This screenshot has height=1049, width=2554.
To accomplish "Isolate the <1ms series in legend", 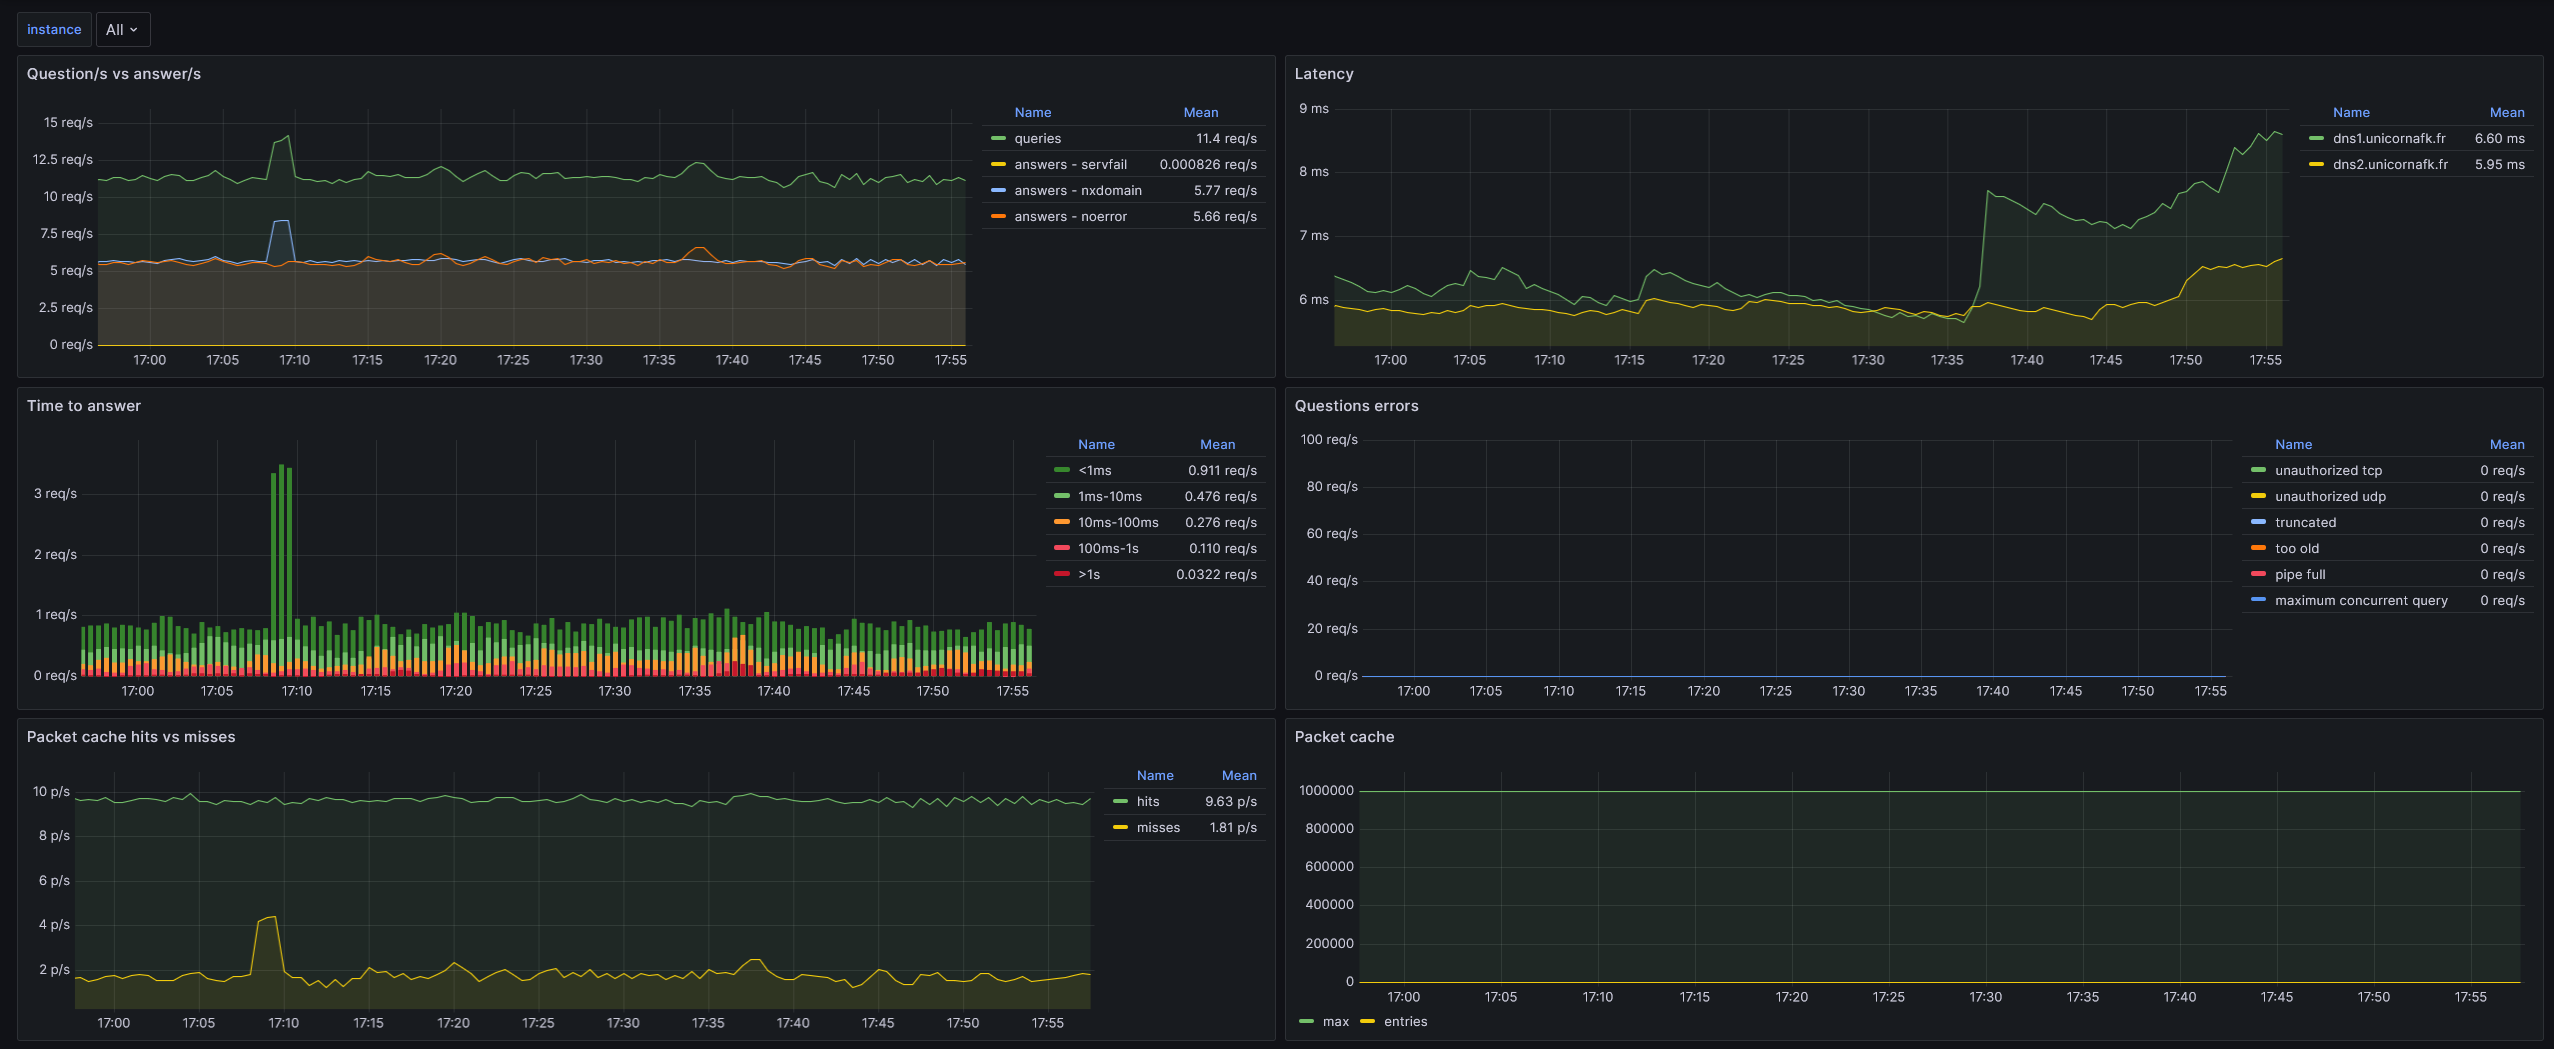I will click(1094, 471).
